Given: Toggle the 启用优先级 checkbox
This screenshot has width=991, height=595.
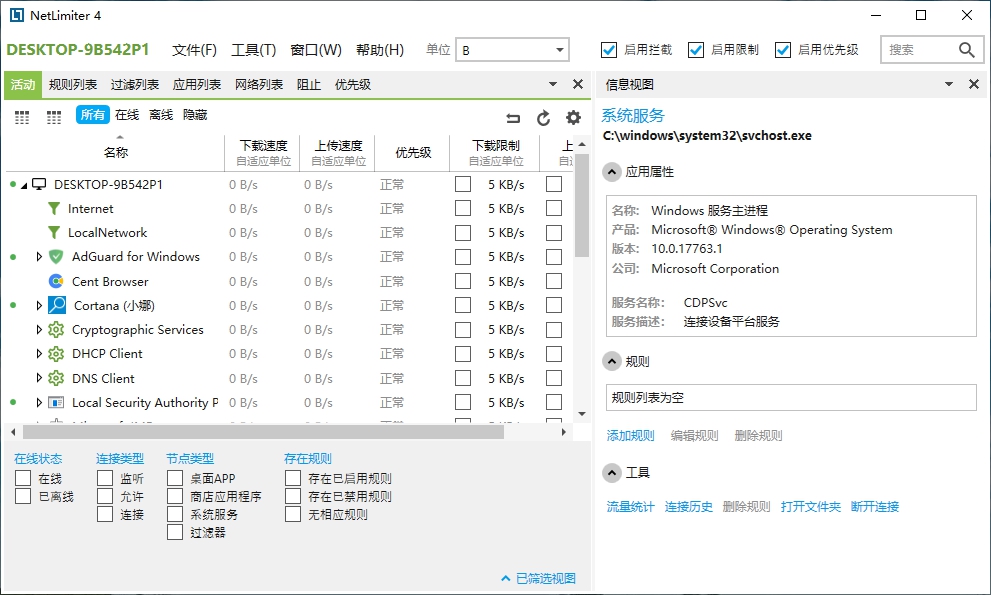Looking at the screenshot, I should [x=782, y=50].
